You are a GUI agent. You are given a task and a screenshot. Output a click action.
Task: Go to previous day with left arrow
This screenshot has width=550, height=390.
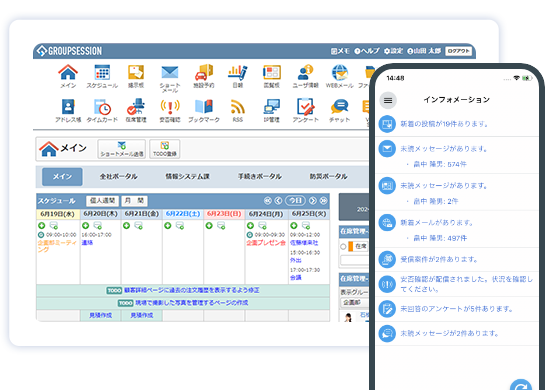click(x=278, y=201)
